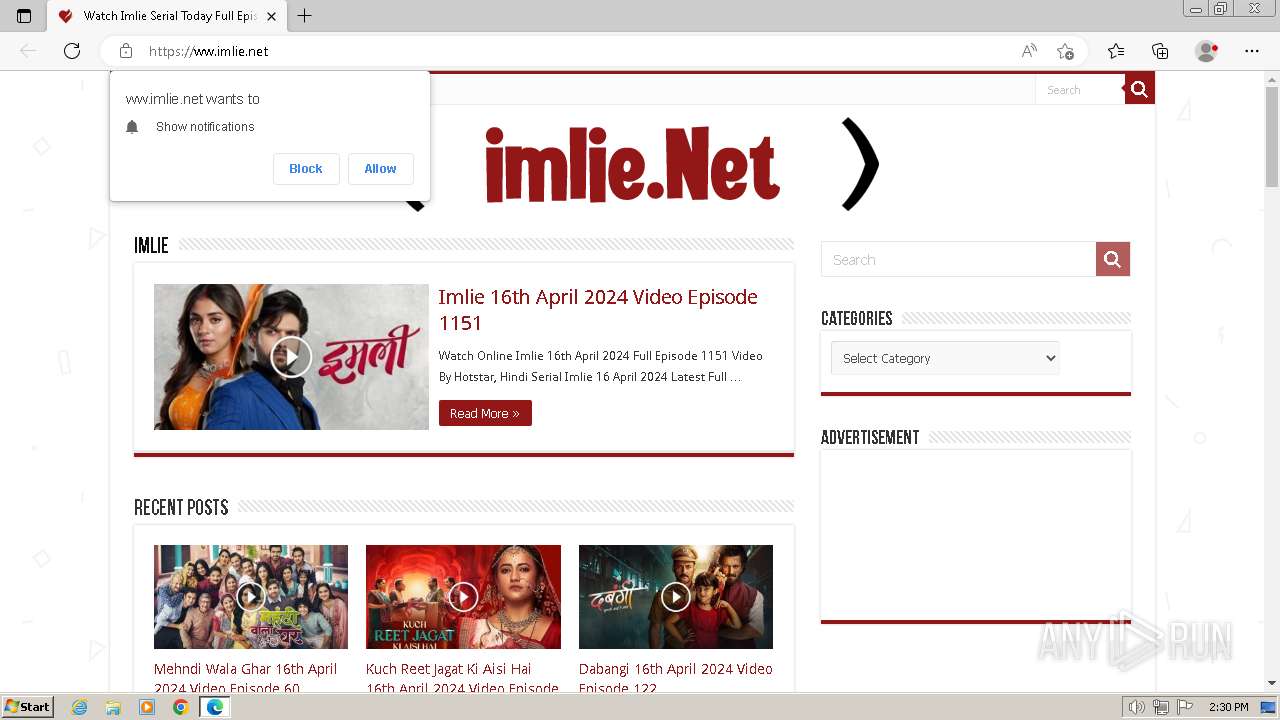Open the Dabangi thumbnail

[x=676, y=597]
